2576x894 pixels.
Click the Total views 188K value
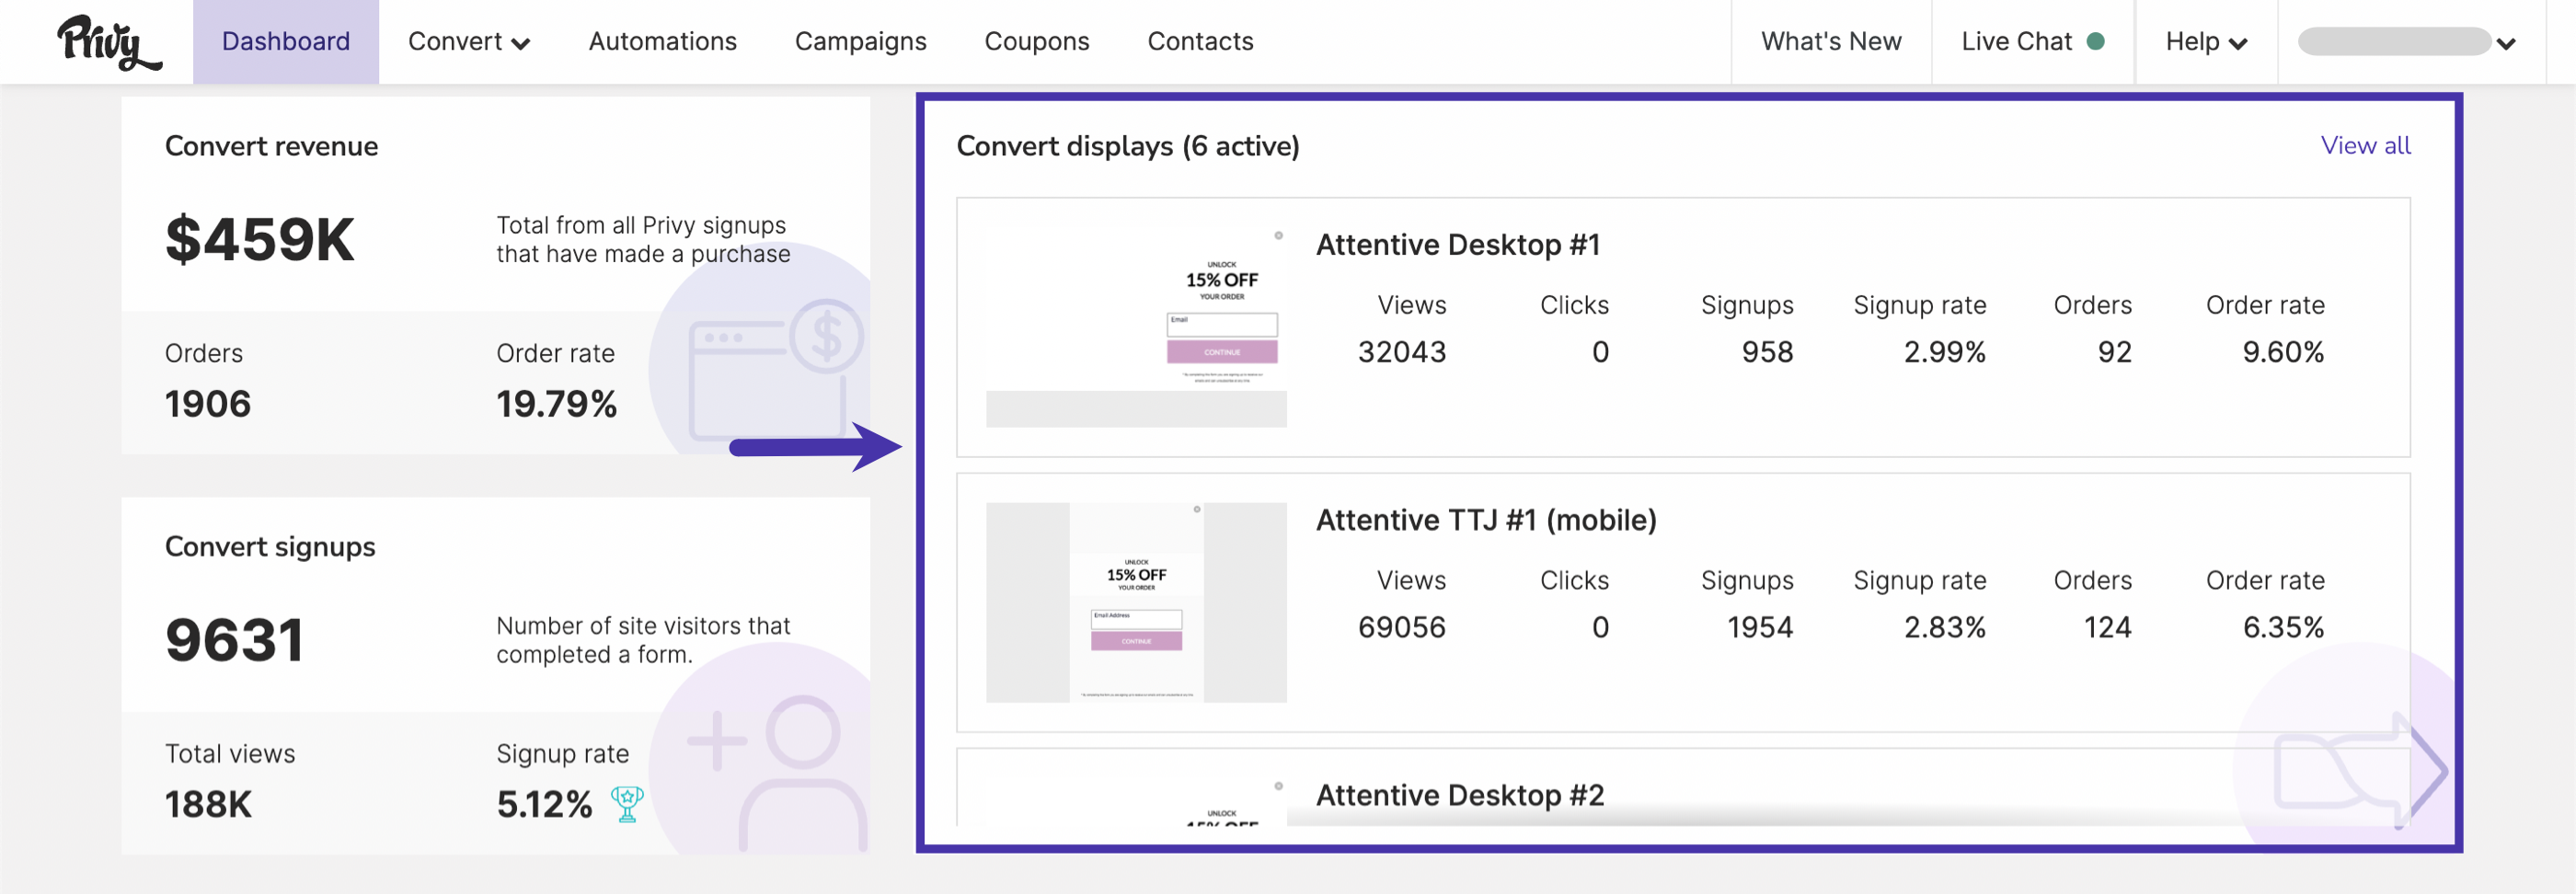point(208,804)
